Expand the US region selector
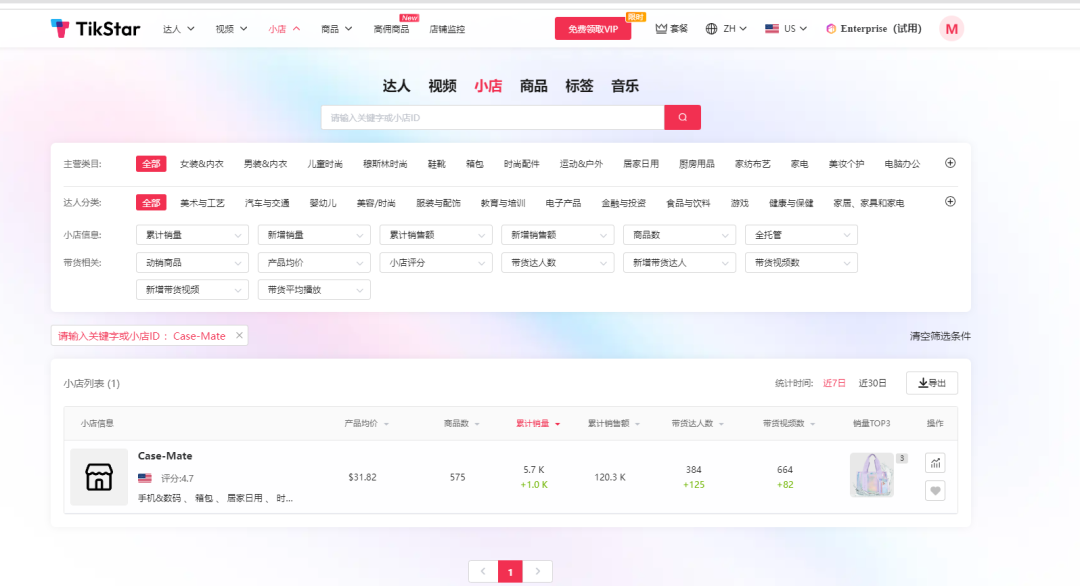Screen dimensions: 1080x586 (x=786, y=29)
